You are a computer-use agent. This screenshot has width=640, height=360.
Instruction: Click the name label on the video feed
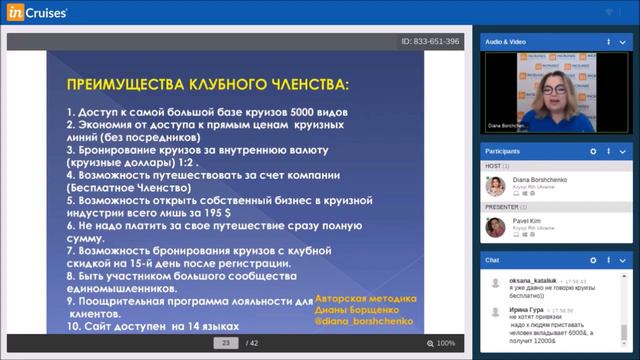pos(507,126)
